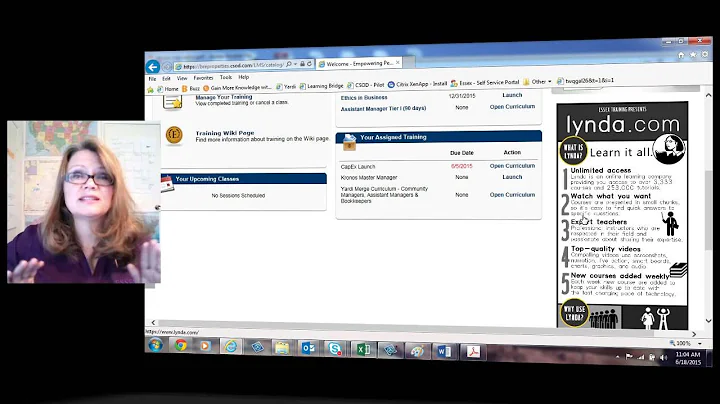Launch Kronos Master Manager training

pos(512,177)
